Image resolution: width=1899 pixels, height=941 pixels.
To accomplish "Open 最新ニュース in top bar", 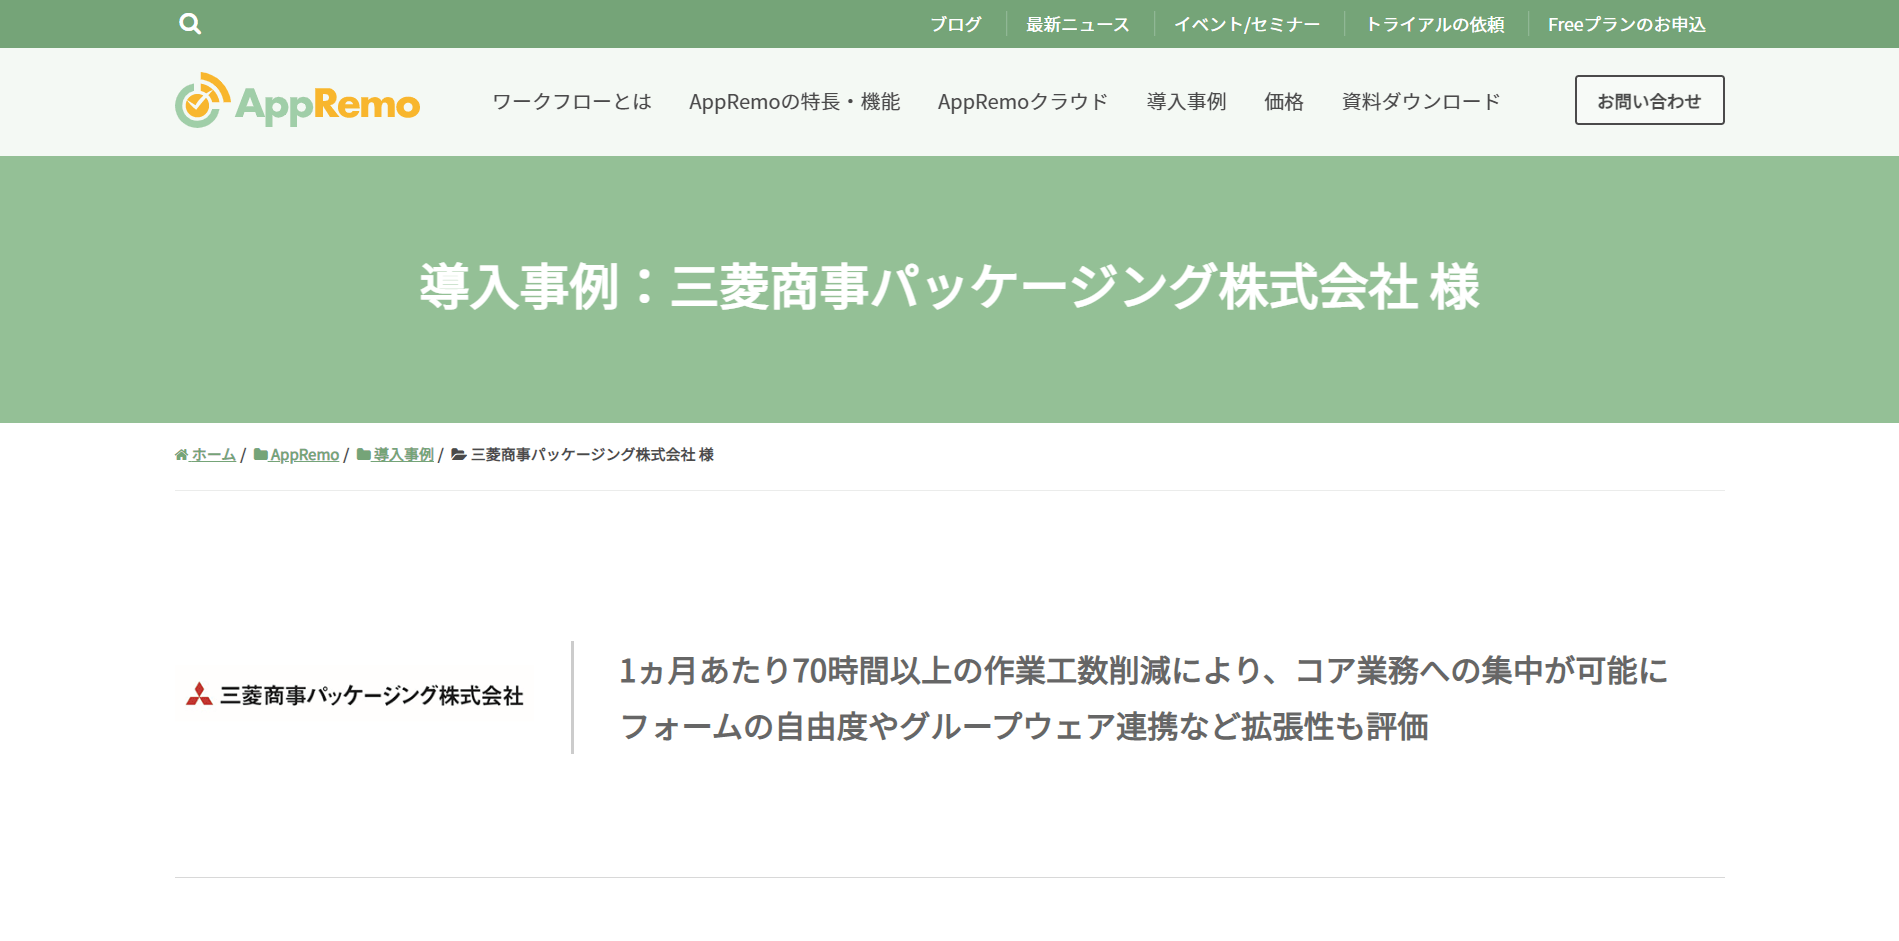I will (1078, 24).
